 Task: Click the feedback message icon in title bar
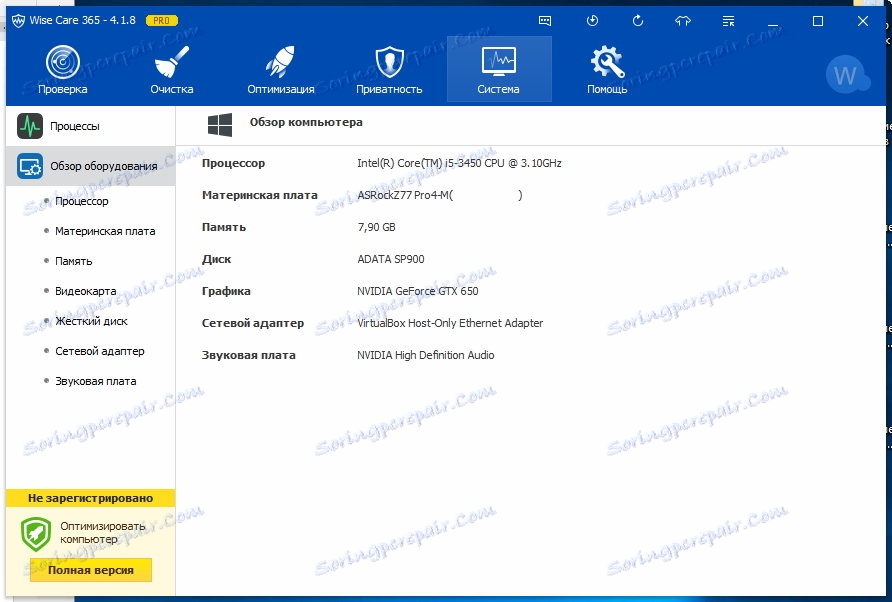544,21
